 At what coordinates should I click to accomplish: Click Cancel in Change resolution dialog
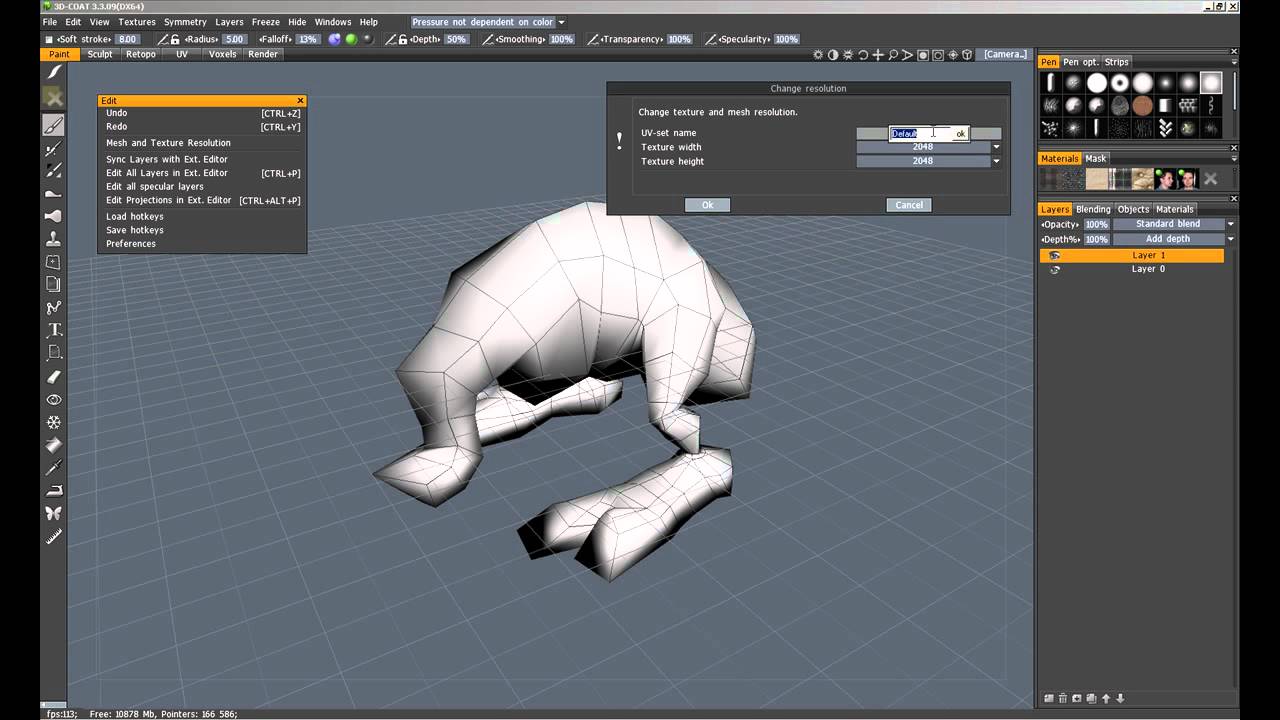(909, 205)
